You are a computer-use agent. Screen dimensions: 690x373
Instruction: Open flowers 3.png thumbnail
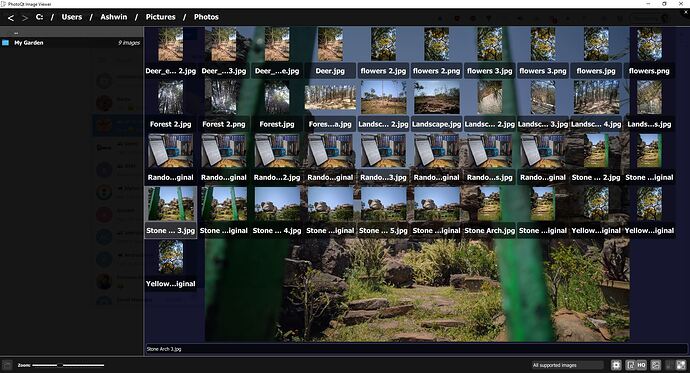point(543,52)
